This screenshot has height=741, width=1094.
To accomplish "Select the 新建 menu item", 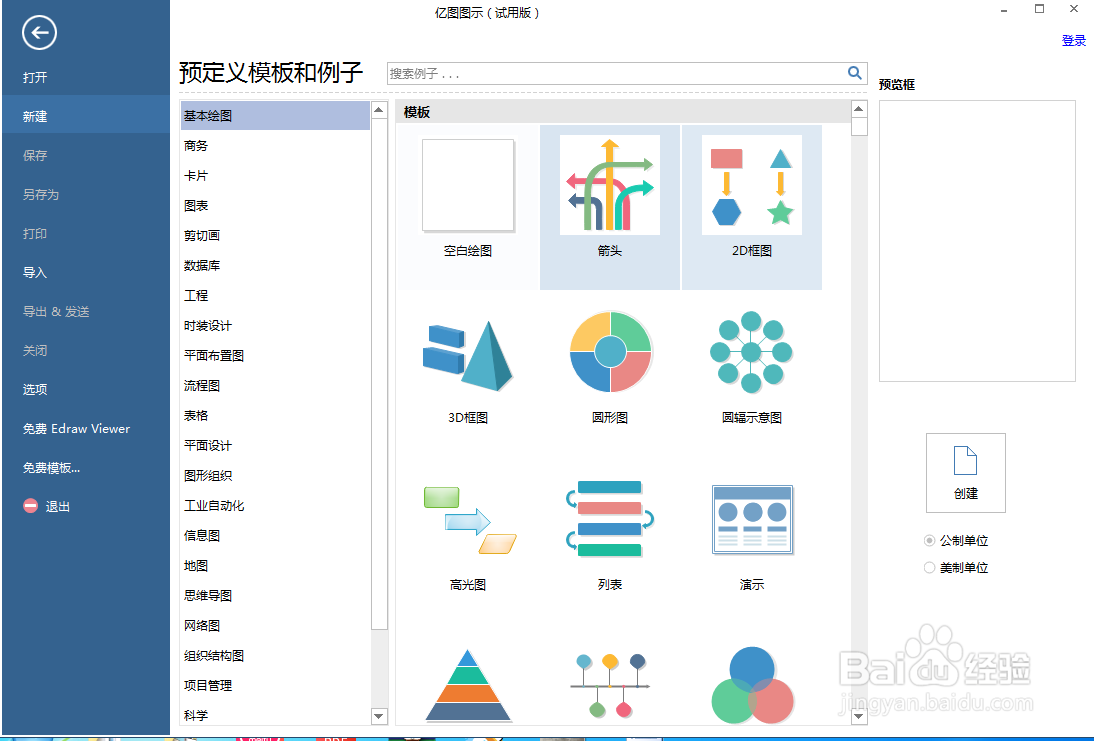I will tap(85, 116).
